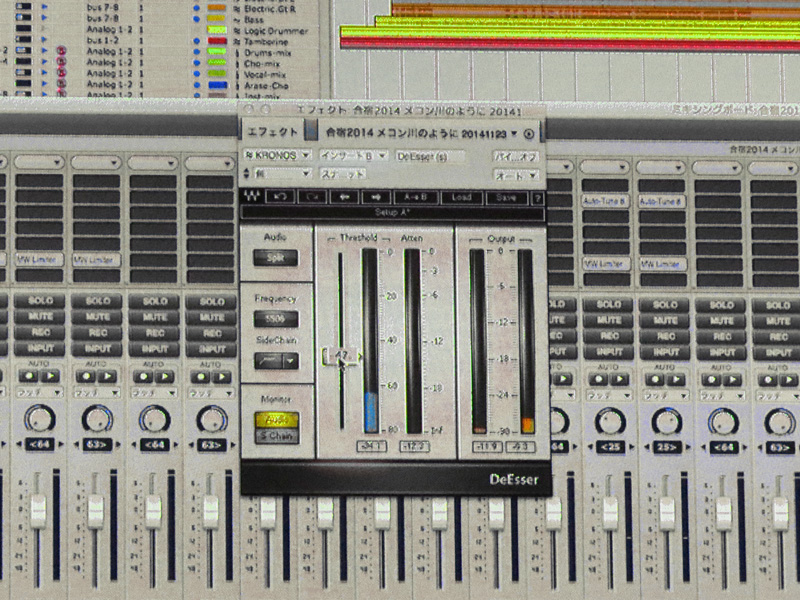Screen dimensions: 800x600
Task: Click play-enable triangle on the Bass track row
Action: pyautogui.click(x=44, y=19)
